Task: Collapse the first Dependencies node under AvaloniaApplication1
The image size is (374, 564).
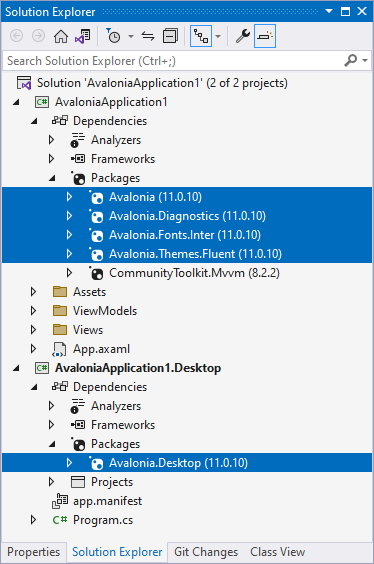Action: point(34,121)
